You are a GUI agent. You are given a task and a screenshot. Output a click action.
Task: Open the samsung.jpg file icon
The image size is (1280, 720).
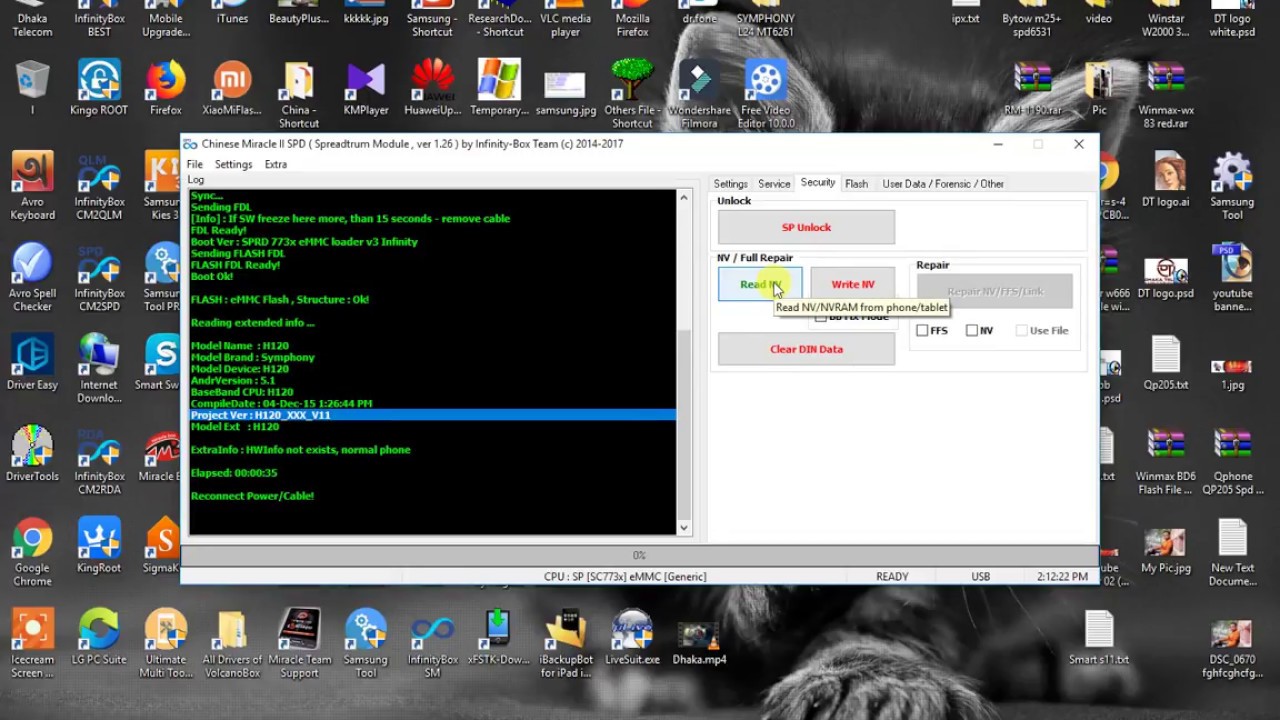click(x=565, y=93)
